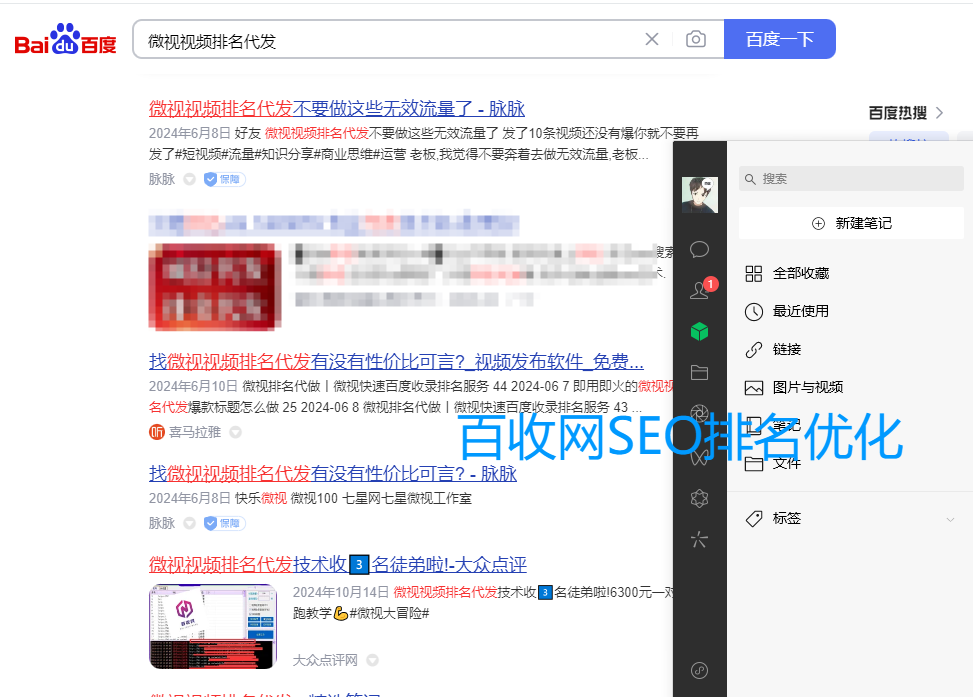Click the Baidu logo

tap(65, 39)
